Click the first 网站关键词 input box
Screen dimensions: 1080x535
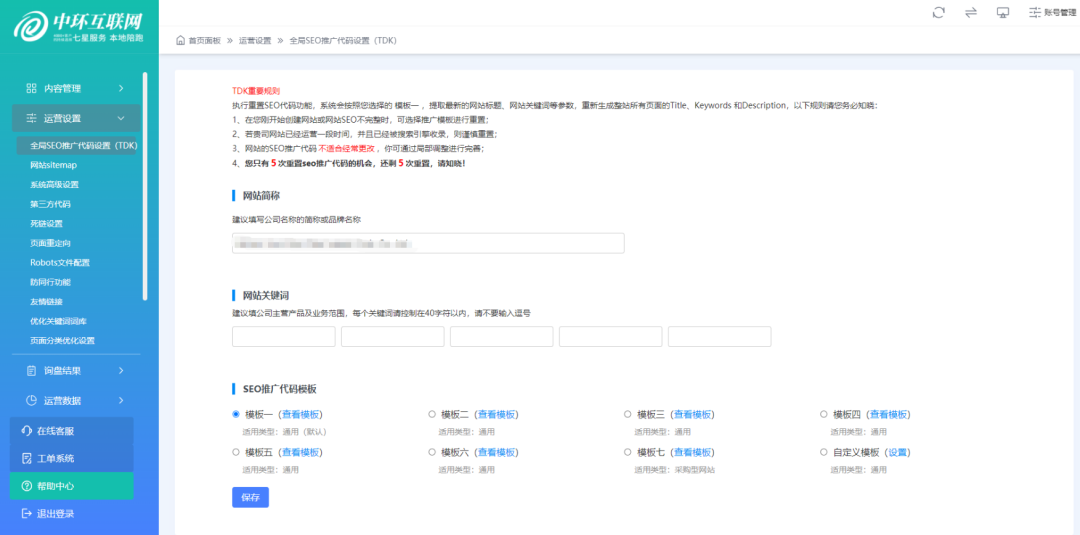(283, 337)
